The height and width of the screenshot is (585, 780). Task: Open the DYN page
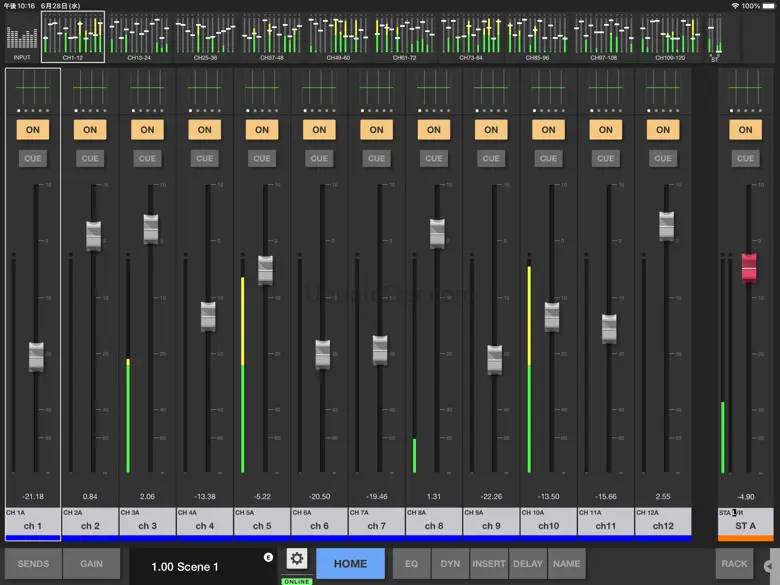pos(450,564)
